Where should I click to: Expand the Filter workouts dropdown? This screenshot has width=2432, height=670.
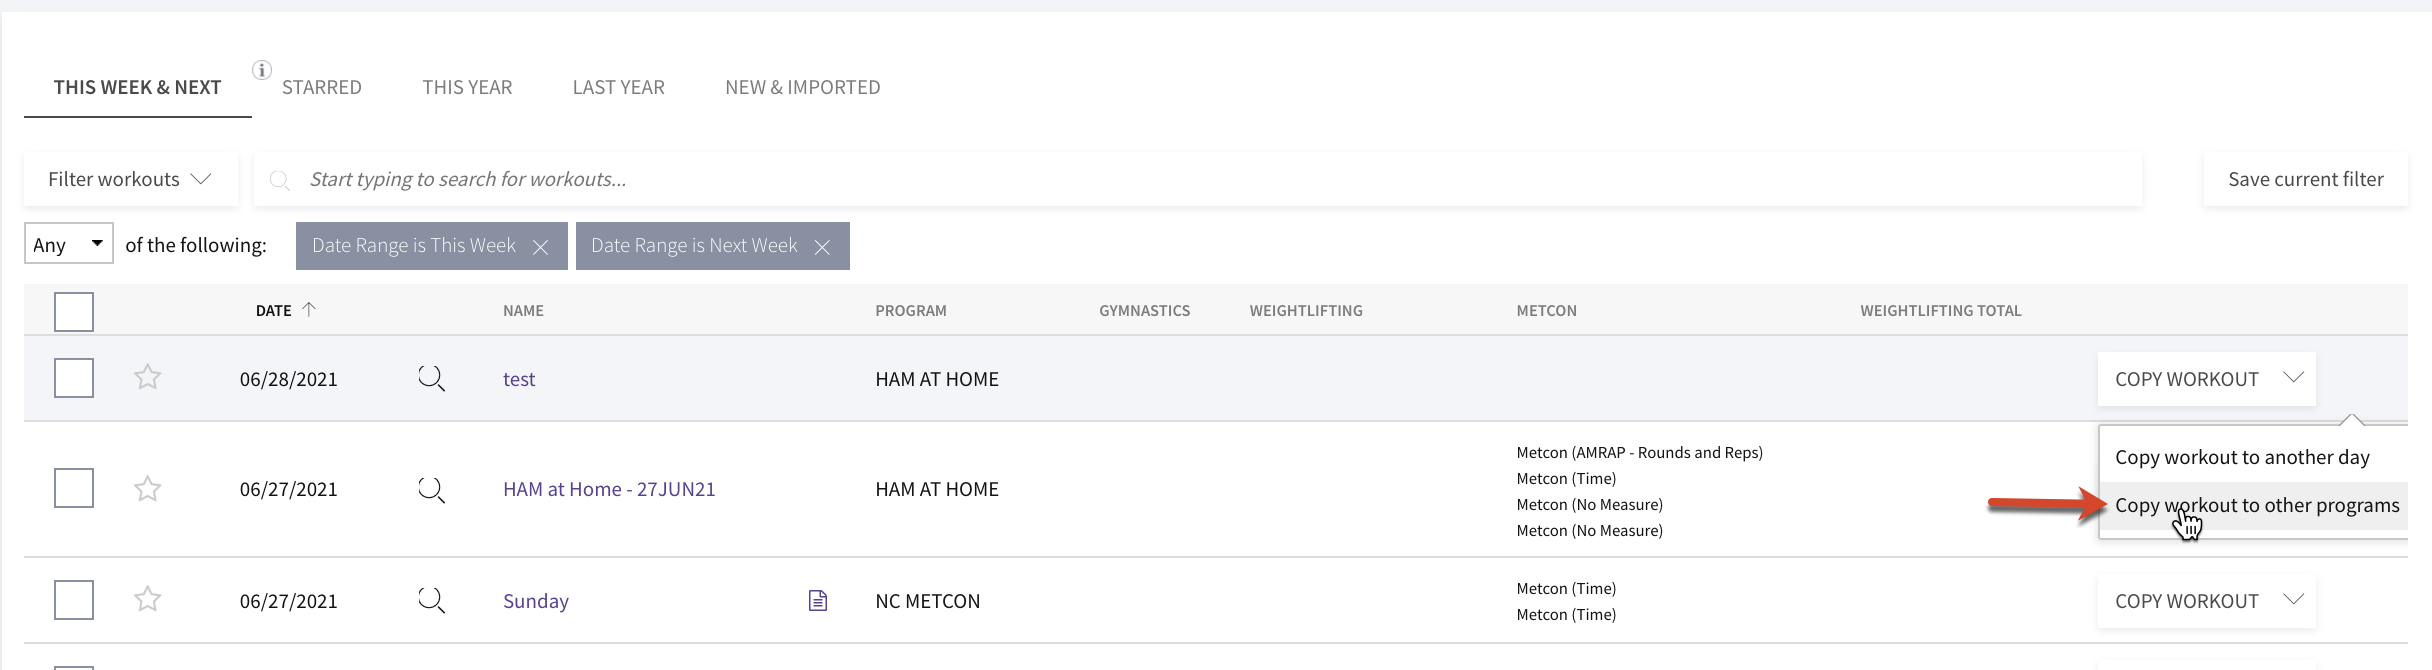(x=131, y=179)
